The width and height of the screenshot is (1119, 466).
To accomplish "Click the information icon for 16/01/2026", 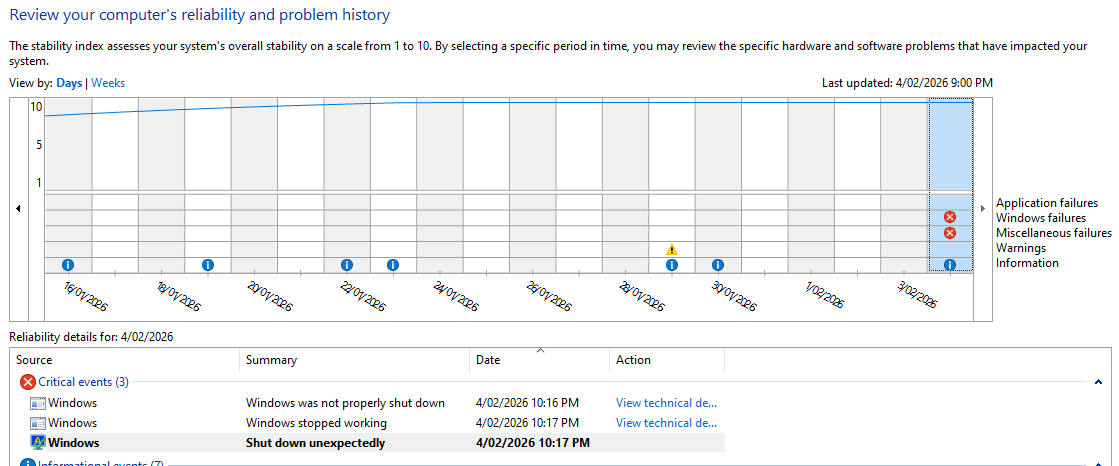I will (x=68, y=265).
